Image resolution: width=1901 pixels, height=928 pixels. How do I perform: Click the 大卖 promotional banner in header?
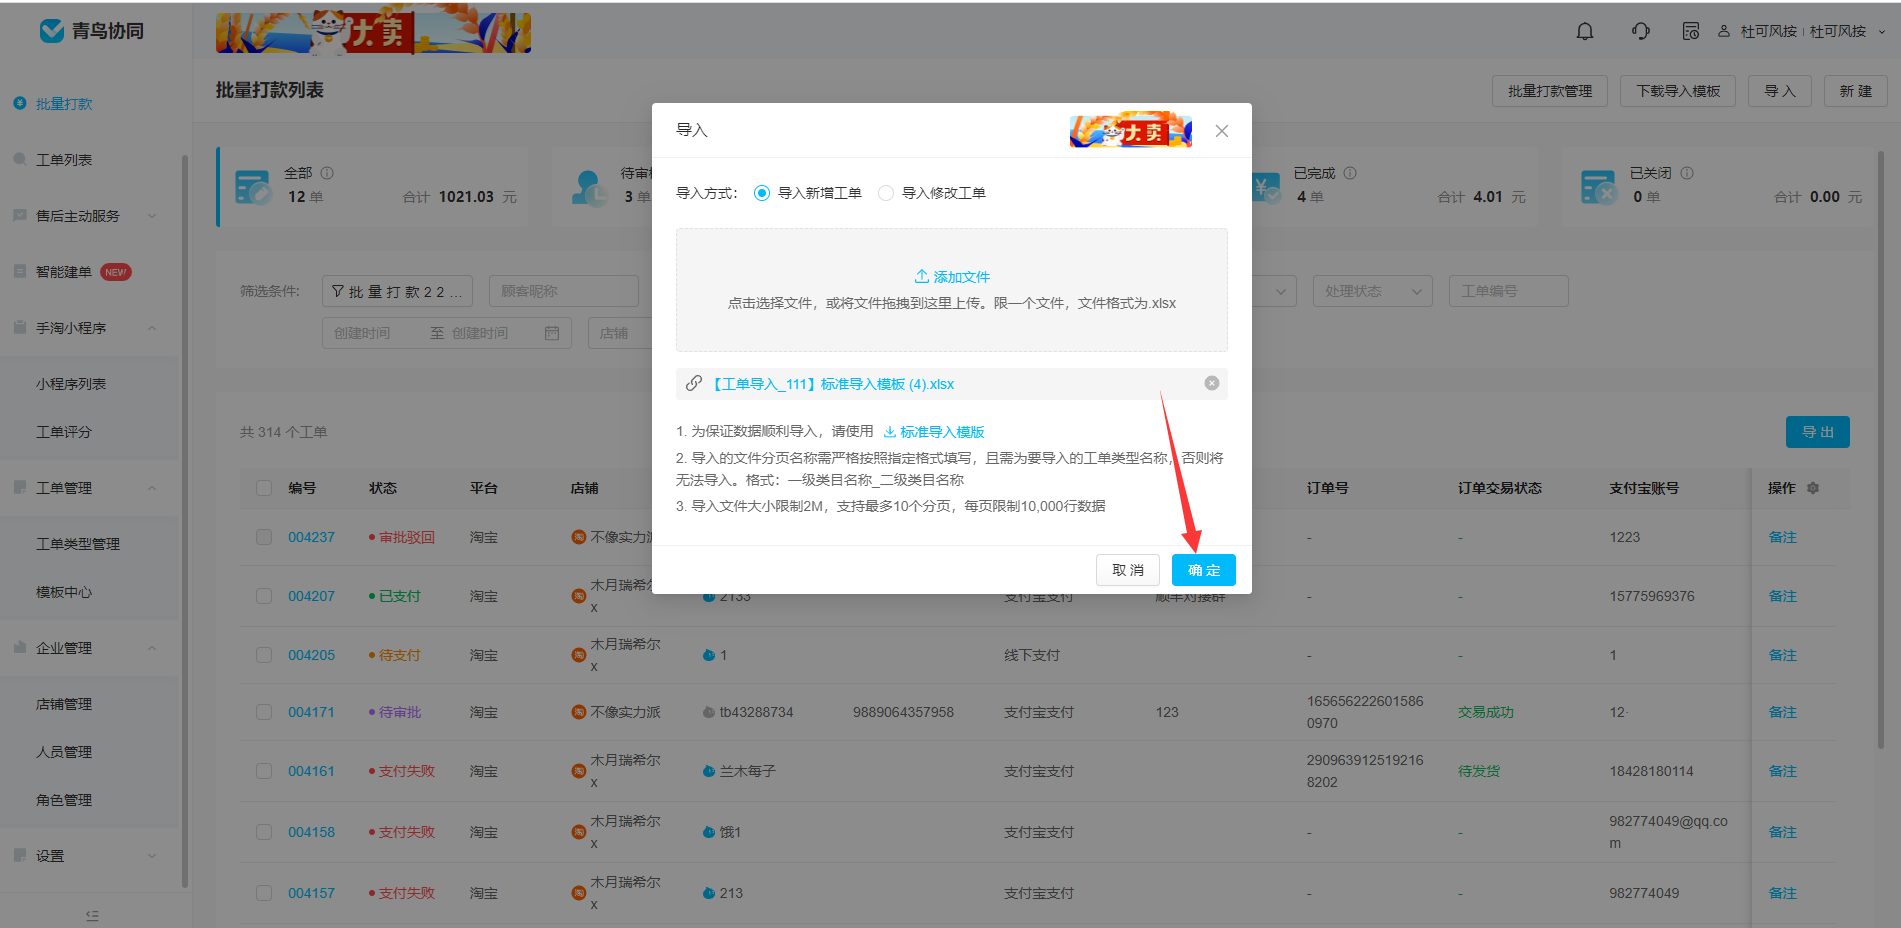pos(373,33)
